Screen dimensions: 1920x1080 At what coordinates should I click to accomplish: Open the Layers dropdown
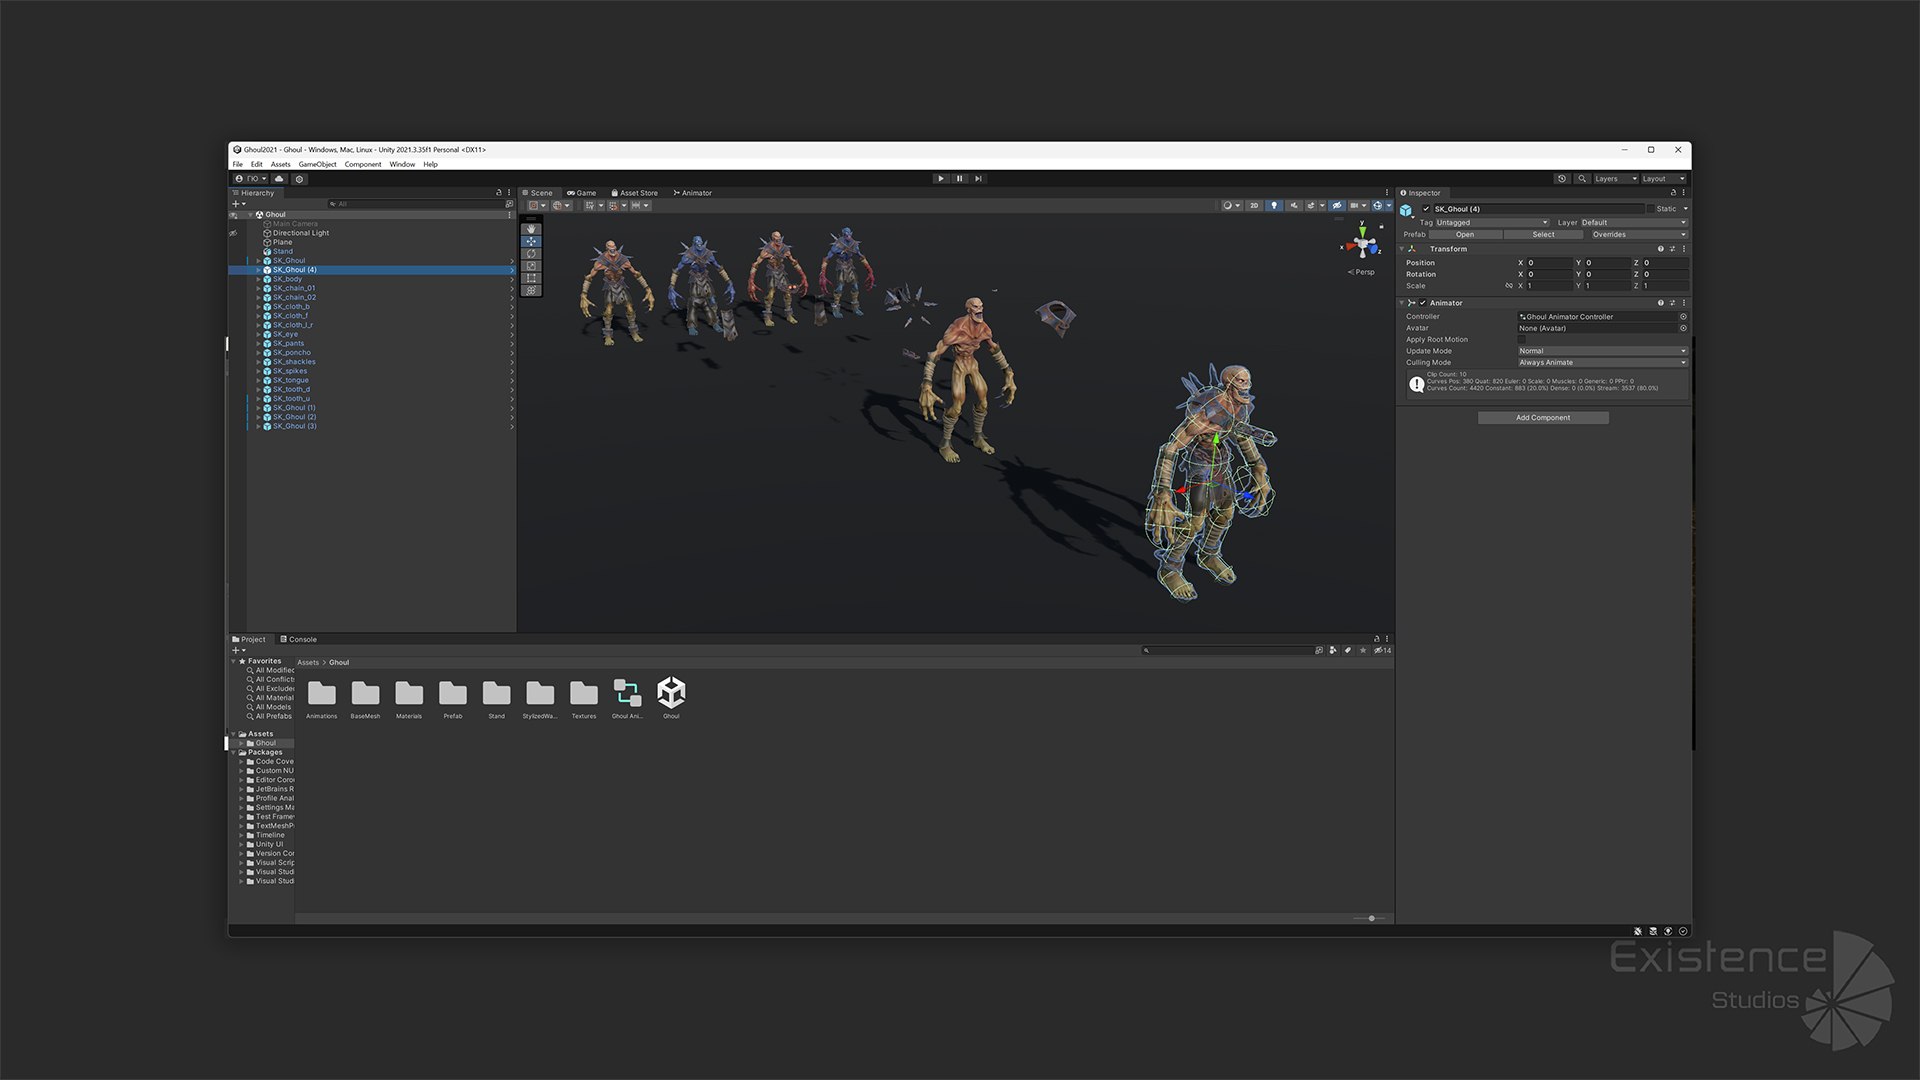click(x=1615, y=179)
